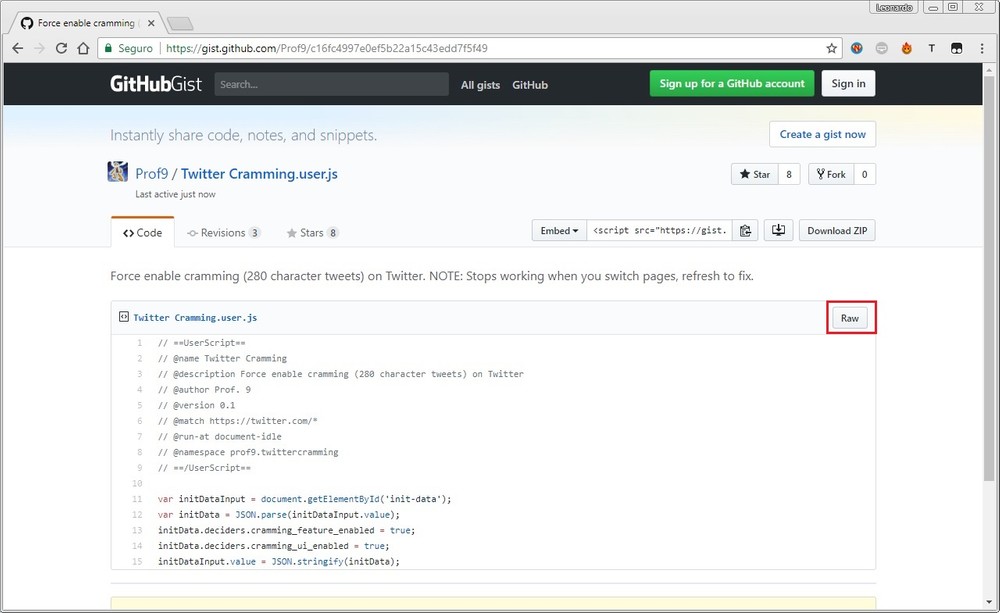Click the Raw button
The height and width of the screenshot is (613, 1000).
pos(849,318)
